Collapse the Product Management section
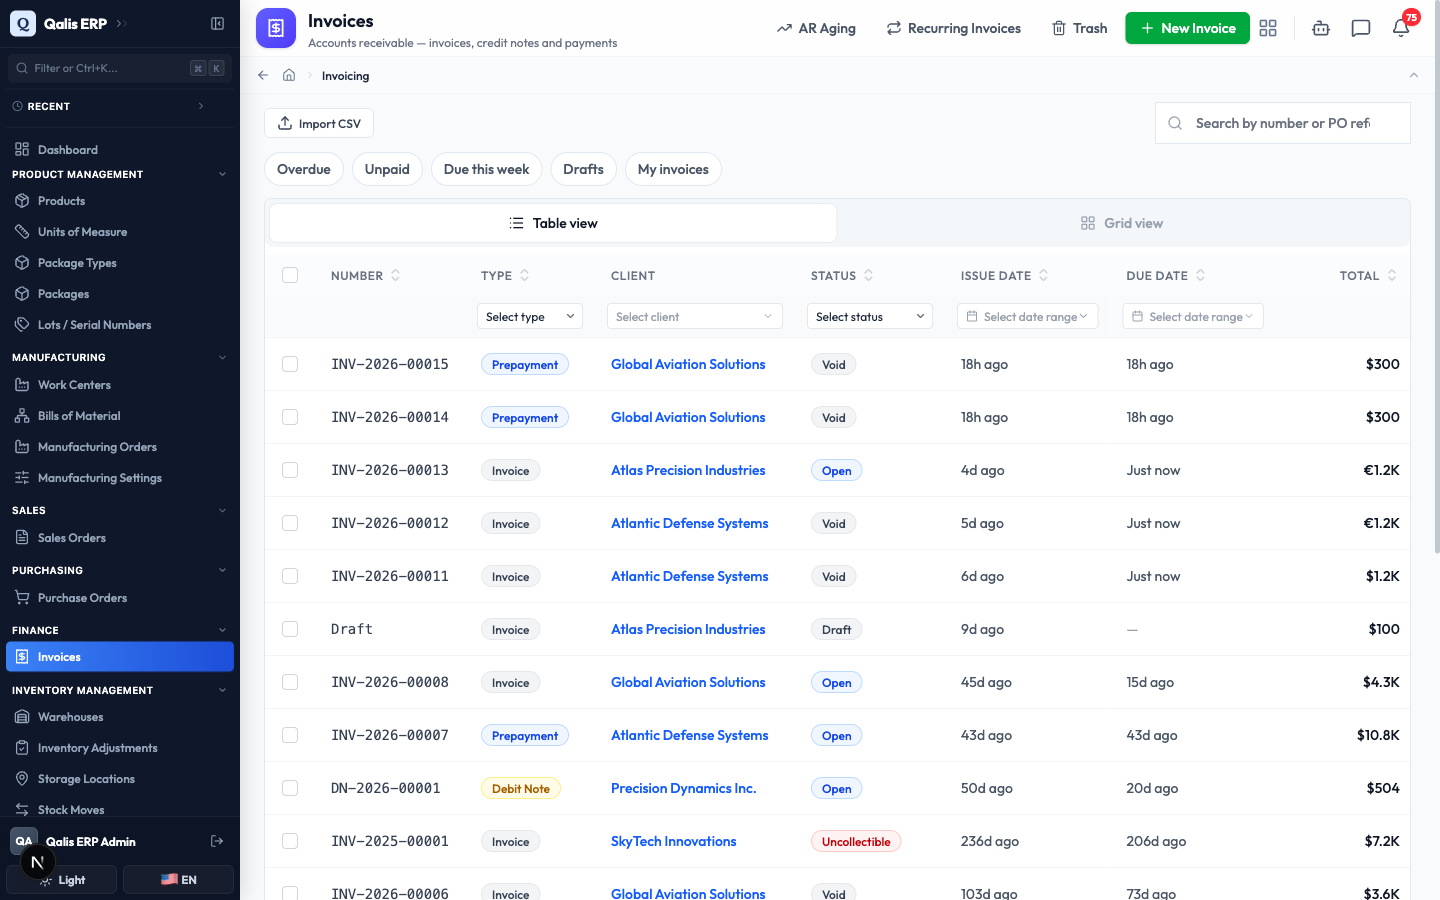This screenshot has height=900, width=1440. pos(222,174)
